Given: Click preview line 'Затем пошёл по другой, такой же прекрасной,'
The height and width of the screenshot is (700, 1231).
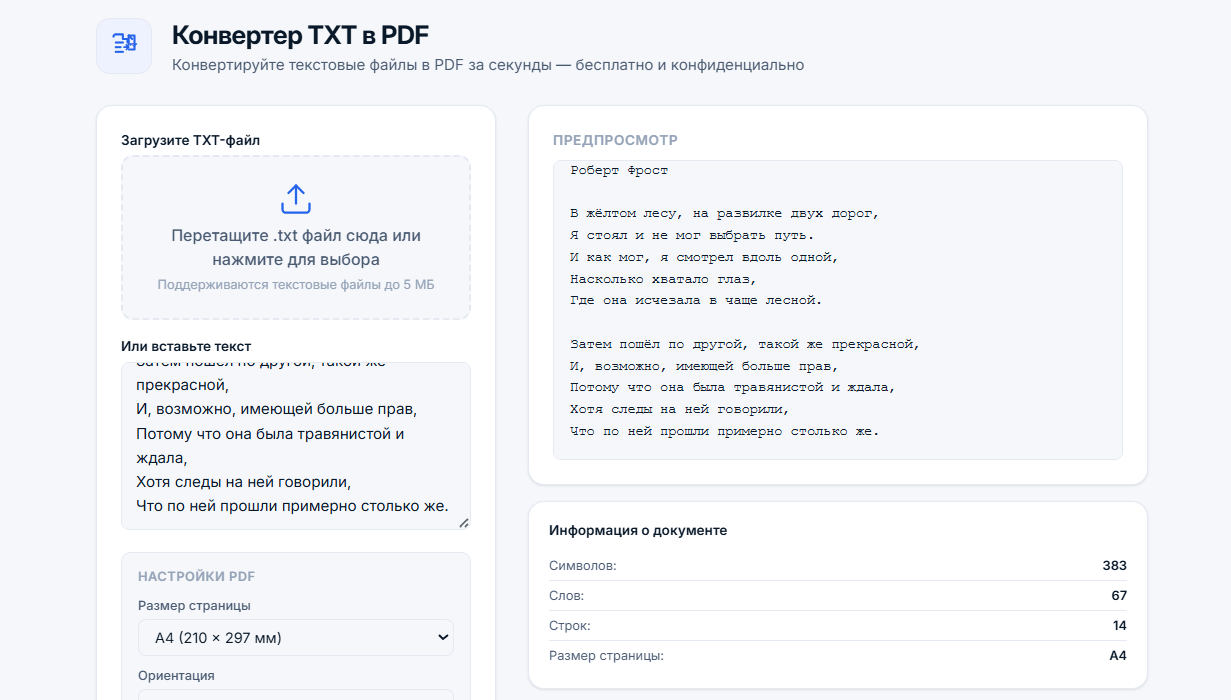Looking at the screenshot, I should (x=744, y=344).
